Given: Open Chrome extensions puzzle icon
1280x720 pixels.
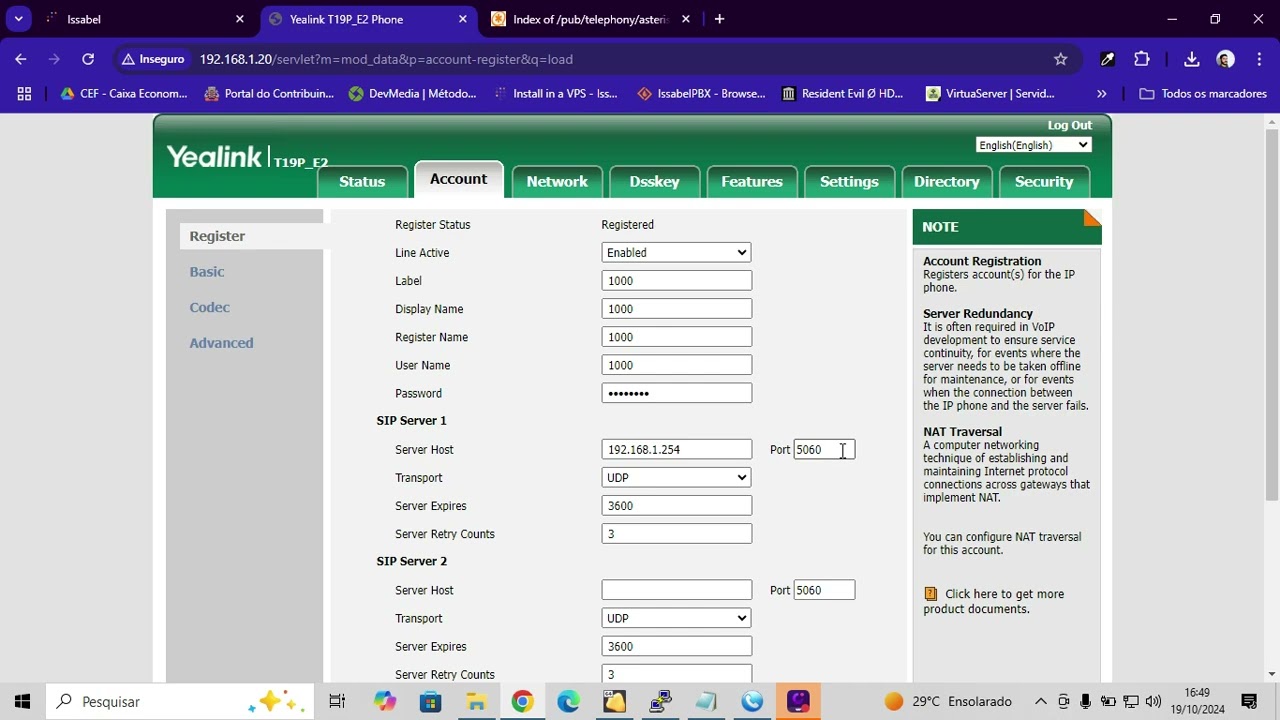Looking at the screenshot, I should point(1142,59).
